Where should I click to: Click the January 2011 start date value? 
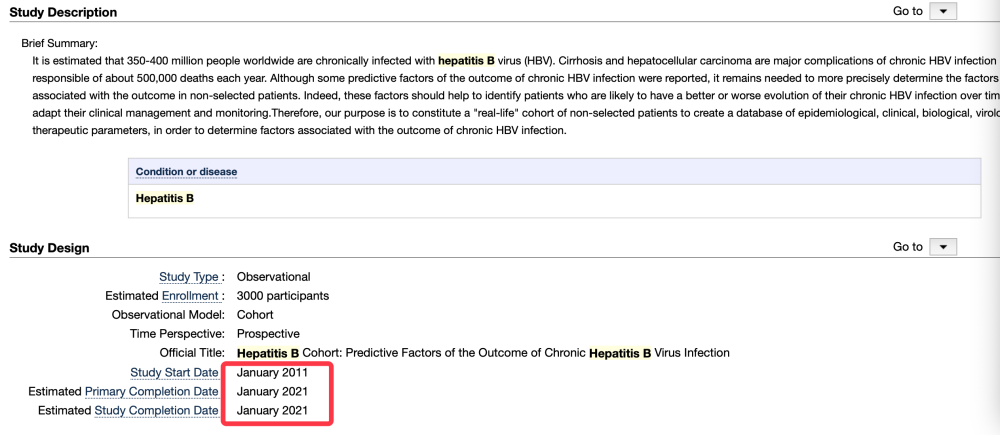(x=272, y=373)
